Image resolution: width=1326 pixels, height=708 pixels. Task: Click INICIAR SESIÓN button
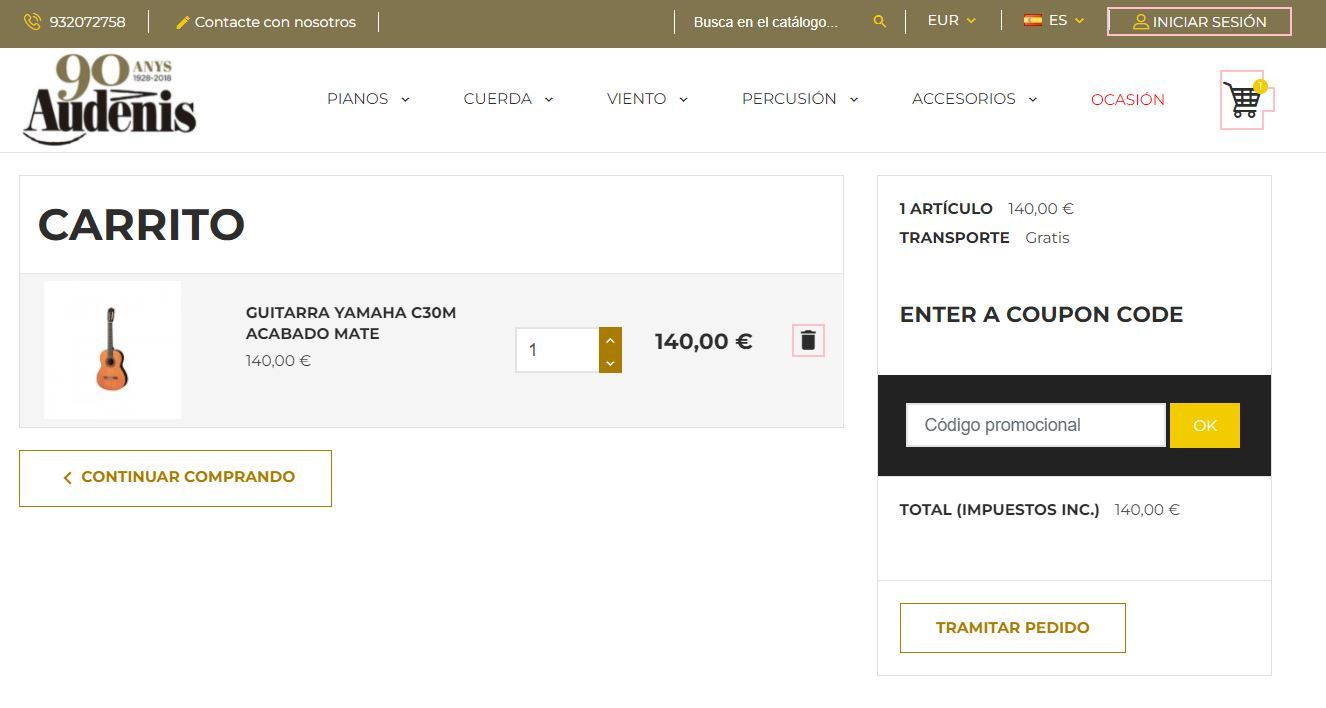tap(1199, 21)
